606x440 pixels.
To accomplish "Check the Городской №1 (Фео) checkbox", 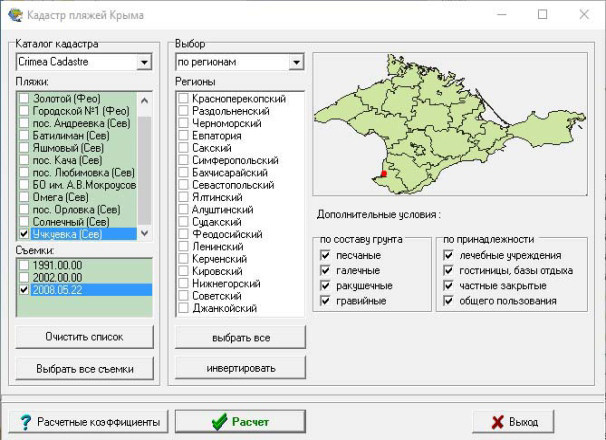I will click(24, 111).
